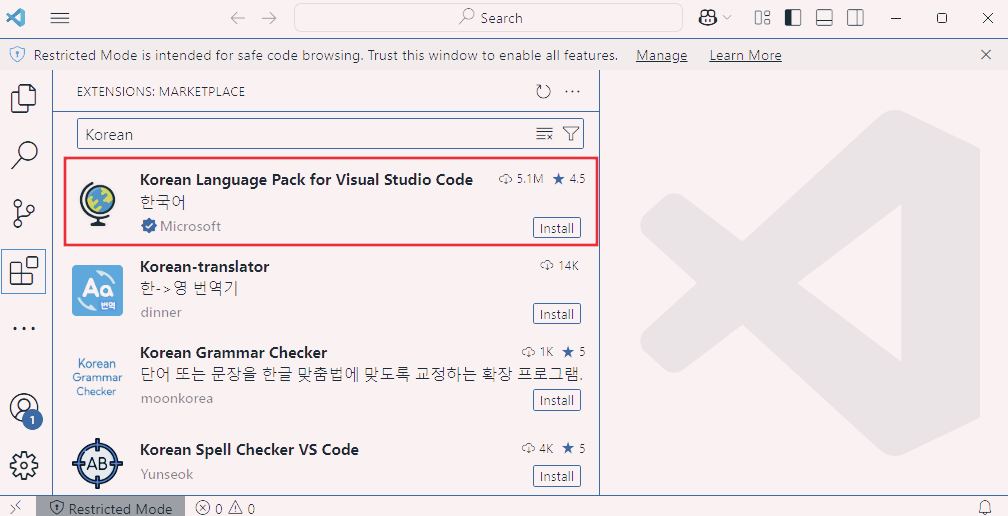Open Korean Language Pack for Visual Studio Code
The image size is (1008, 516).
[x=307, y=180]
